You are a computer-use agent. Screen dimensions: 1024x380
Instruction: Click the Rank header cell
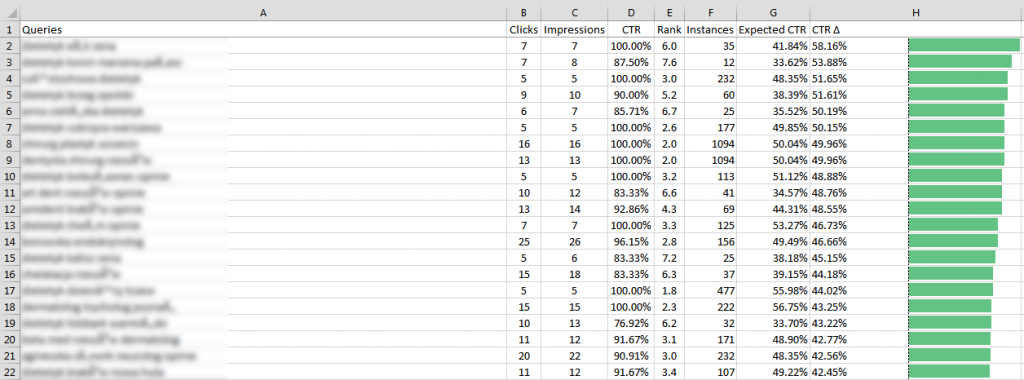669,29
